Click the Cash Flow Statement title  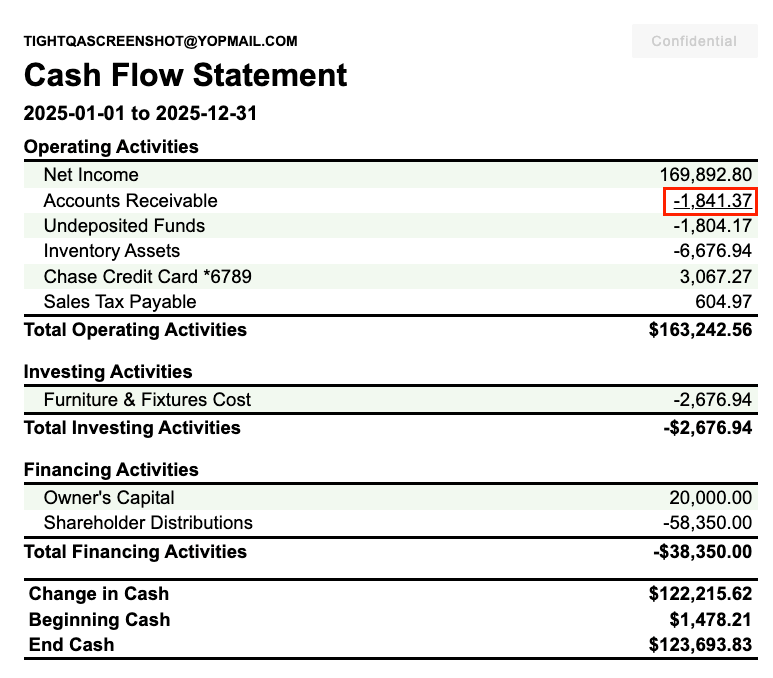click(x=185, y=75)
